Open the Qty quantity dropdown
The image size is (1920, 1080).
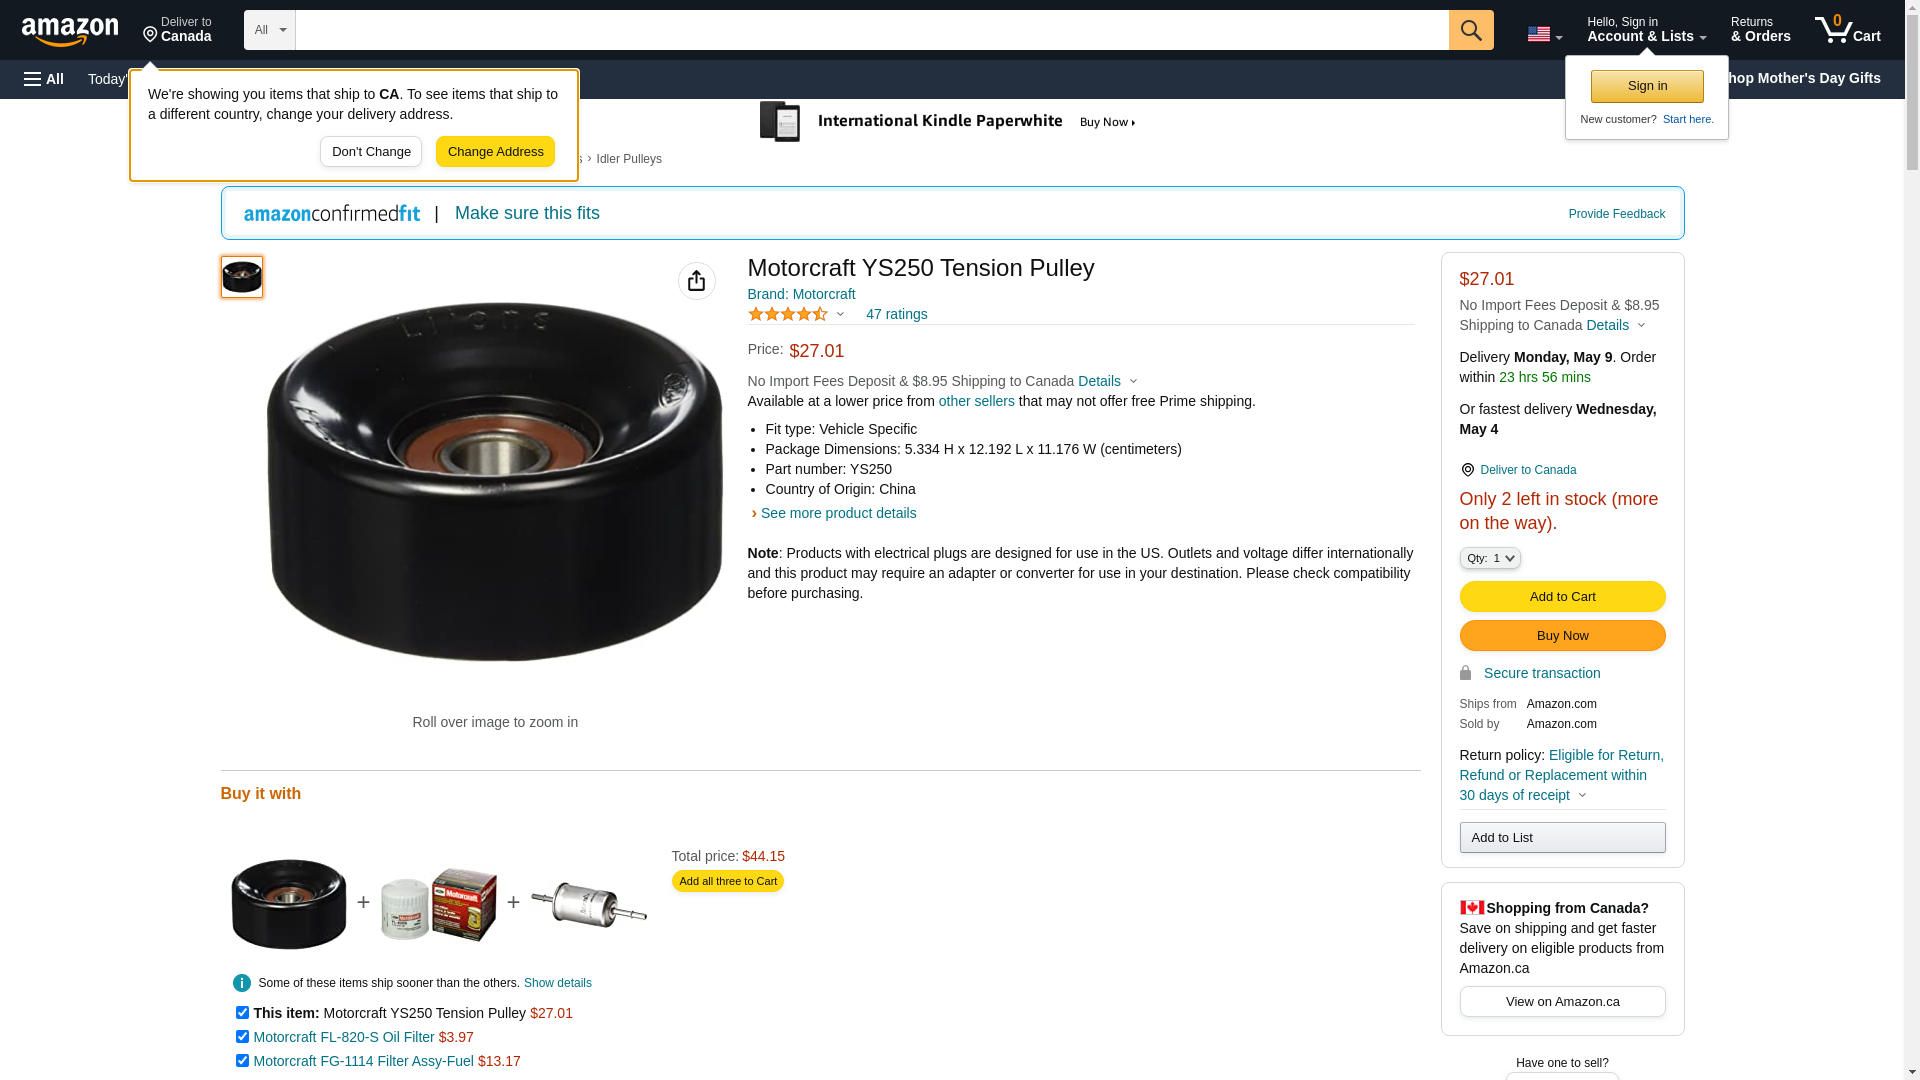coord(1490,558)
